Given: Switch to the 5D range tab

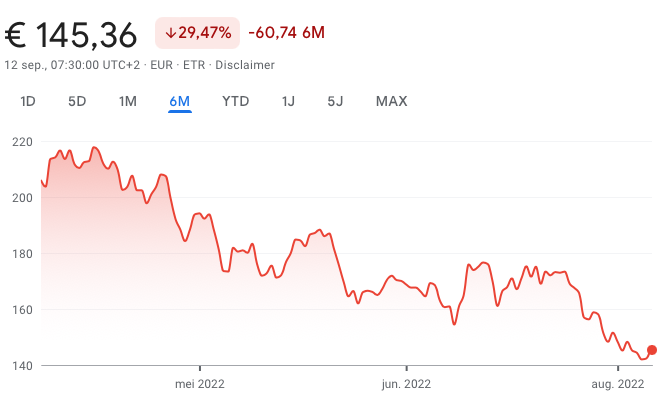Looking at the screenshot, I should [77, 101].
